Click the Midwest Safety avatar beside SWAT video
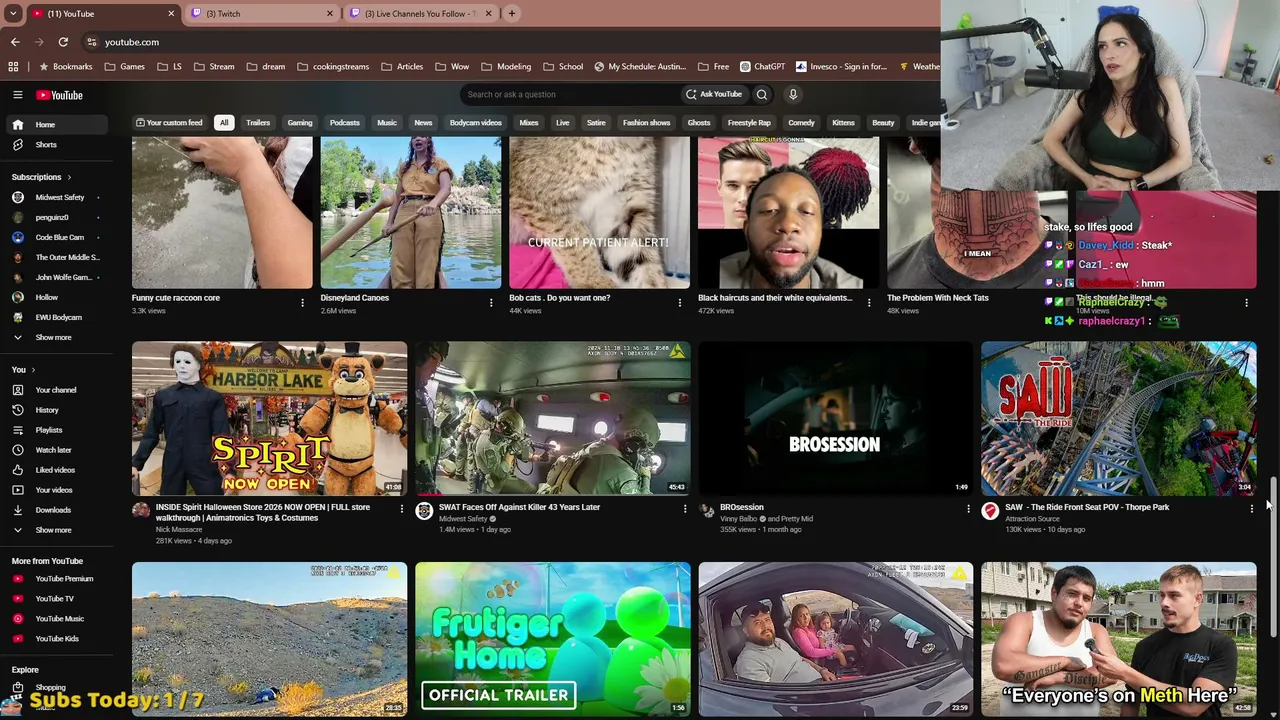Screen dimensions: 1280x720 (x=424, y=511)
